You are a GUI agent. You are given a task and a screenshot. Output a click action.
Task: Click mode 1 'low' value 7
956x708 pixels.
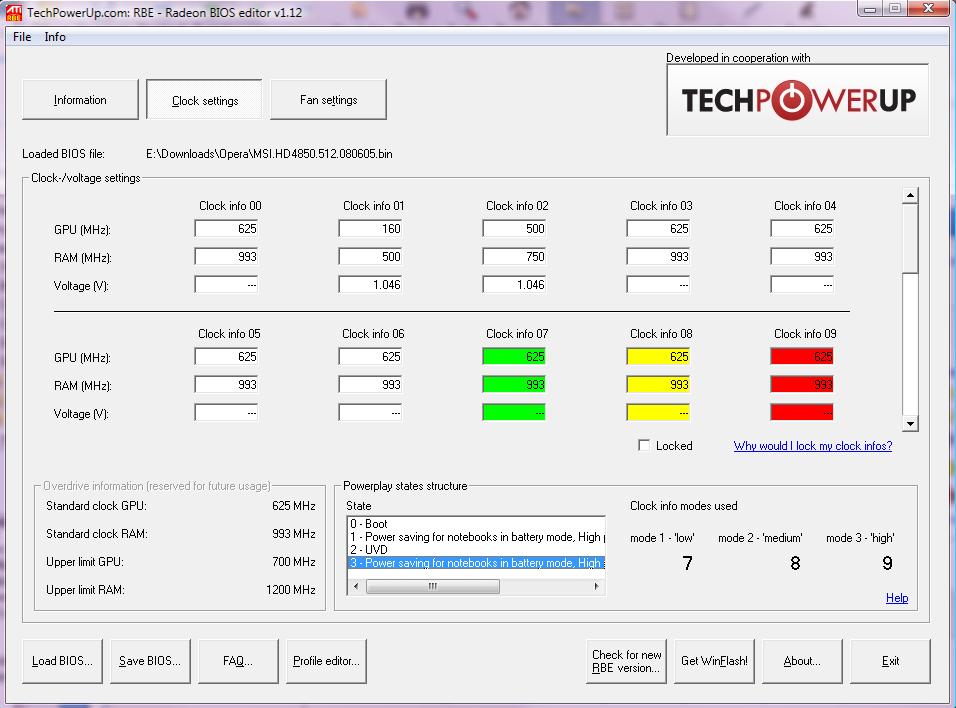[x=687, y=563]
